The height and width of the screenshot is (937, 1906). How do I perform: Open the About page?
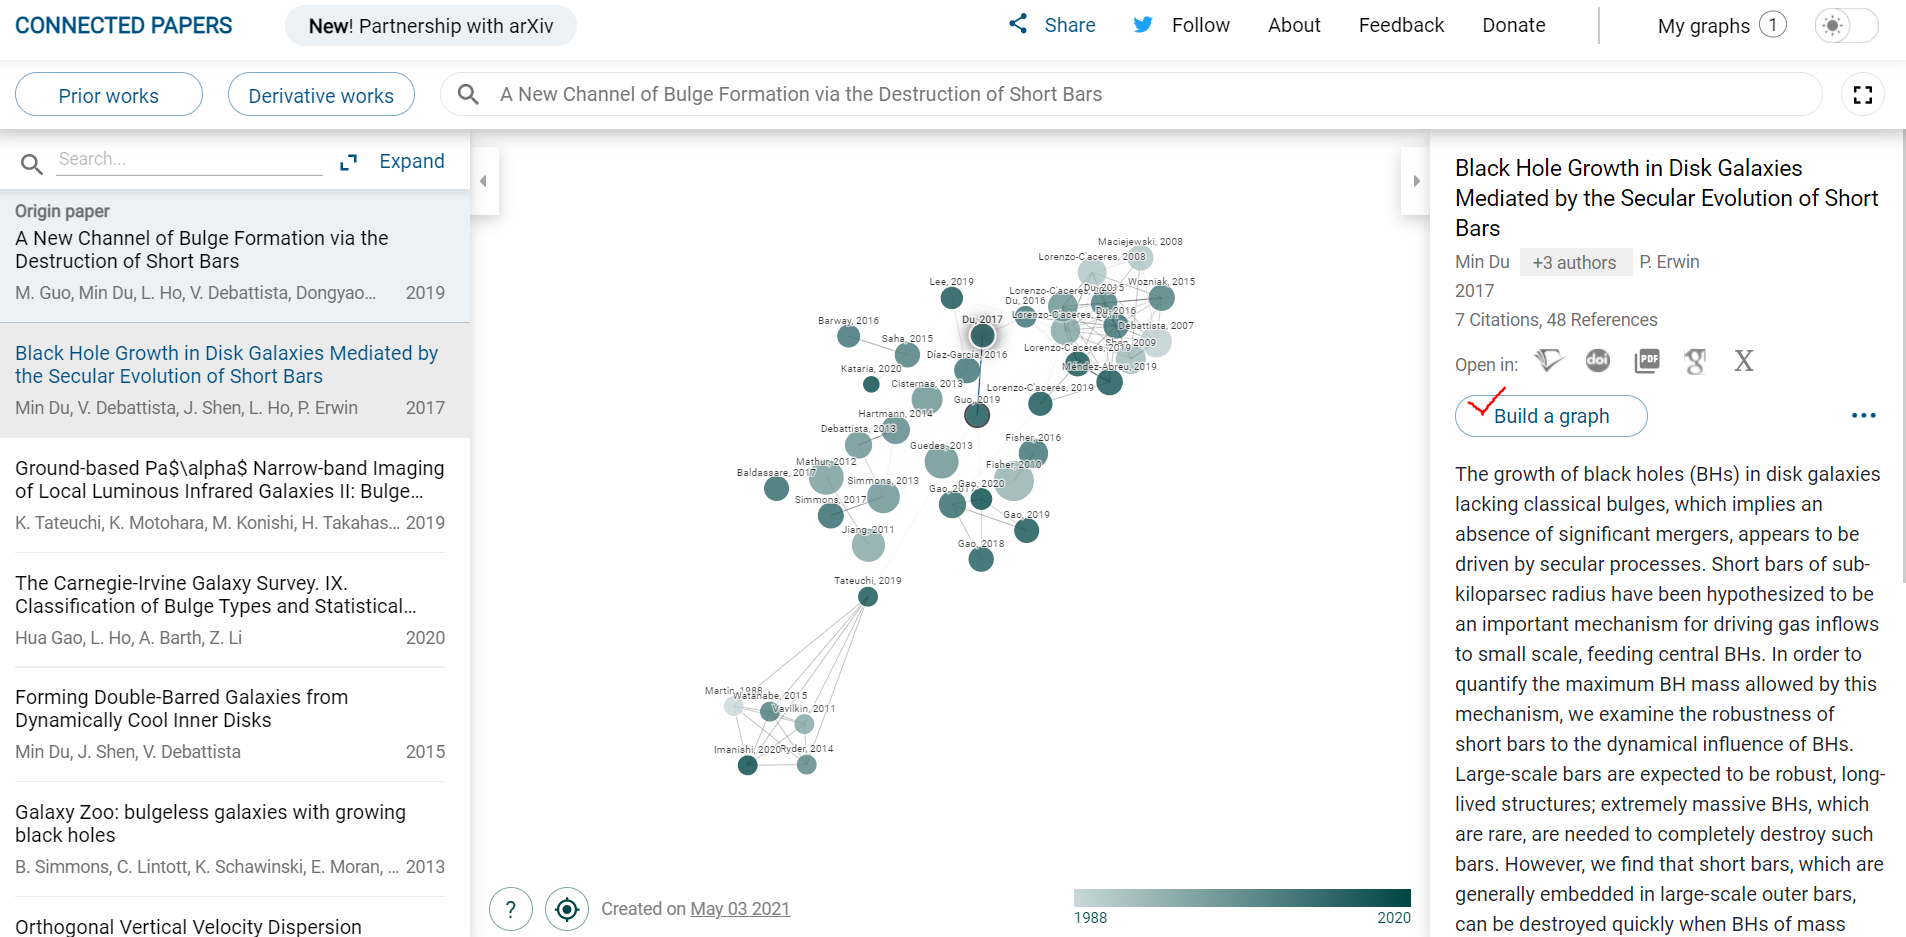click(1294, 26)
